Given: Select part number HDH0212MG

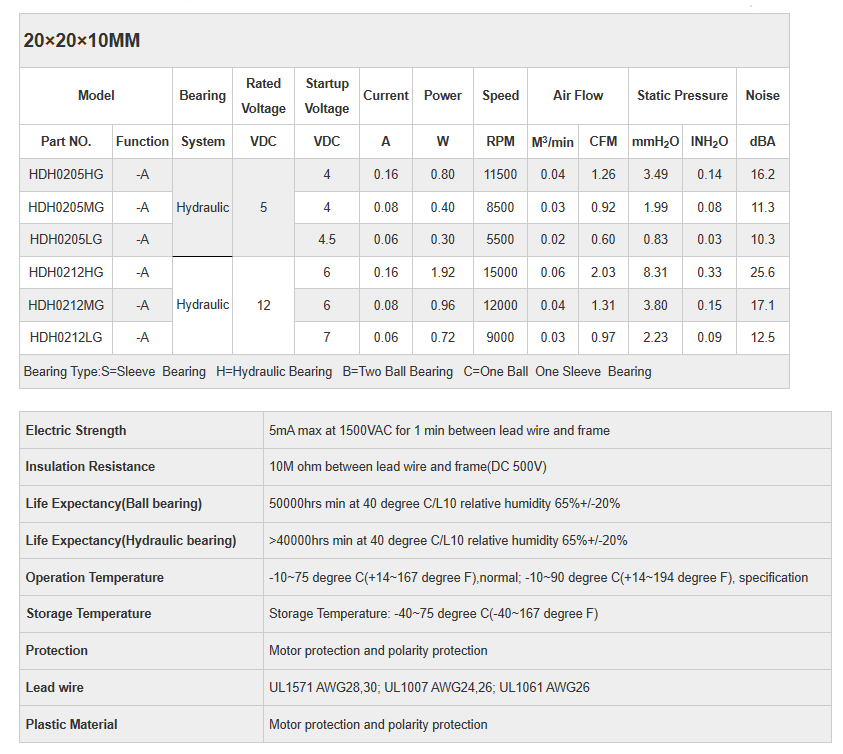Looking at the screenshot, I should (66, 305).
